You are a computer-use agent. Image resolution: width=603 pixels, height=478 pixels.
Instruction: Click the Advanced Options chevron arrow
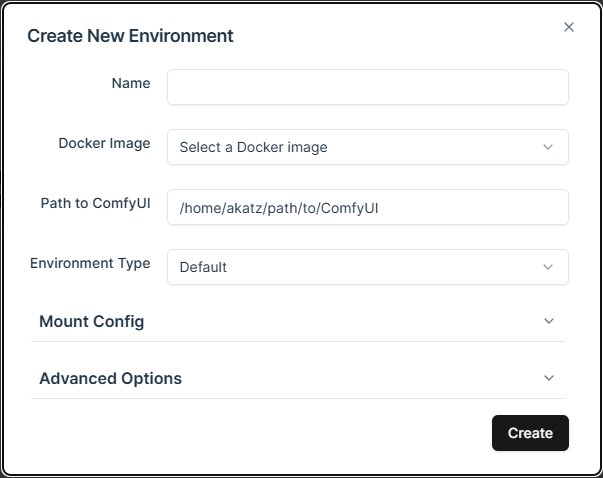pyautogui.click(x=548, y=378)
